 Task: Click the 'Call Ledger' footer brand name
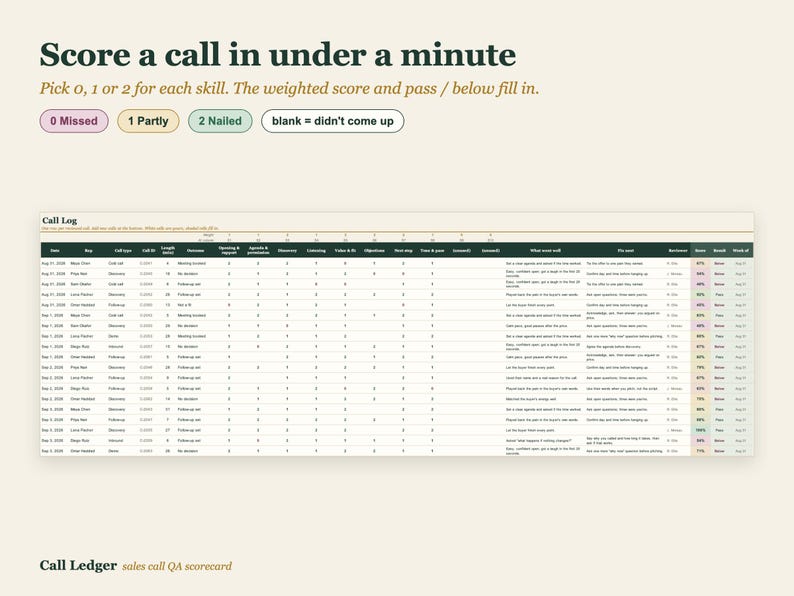coord(78,565)
